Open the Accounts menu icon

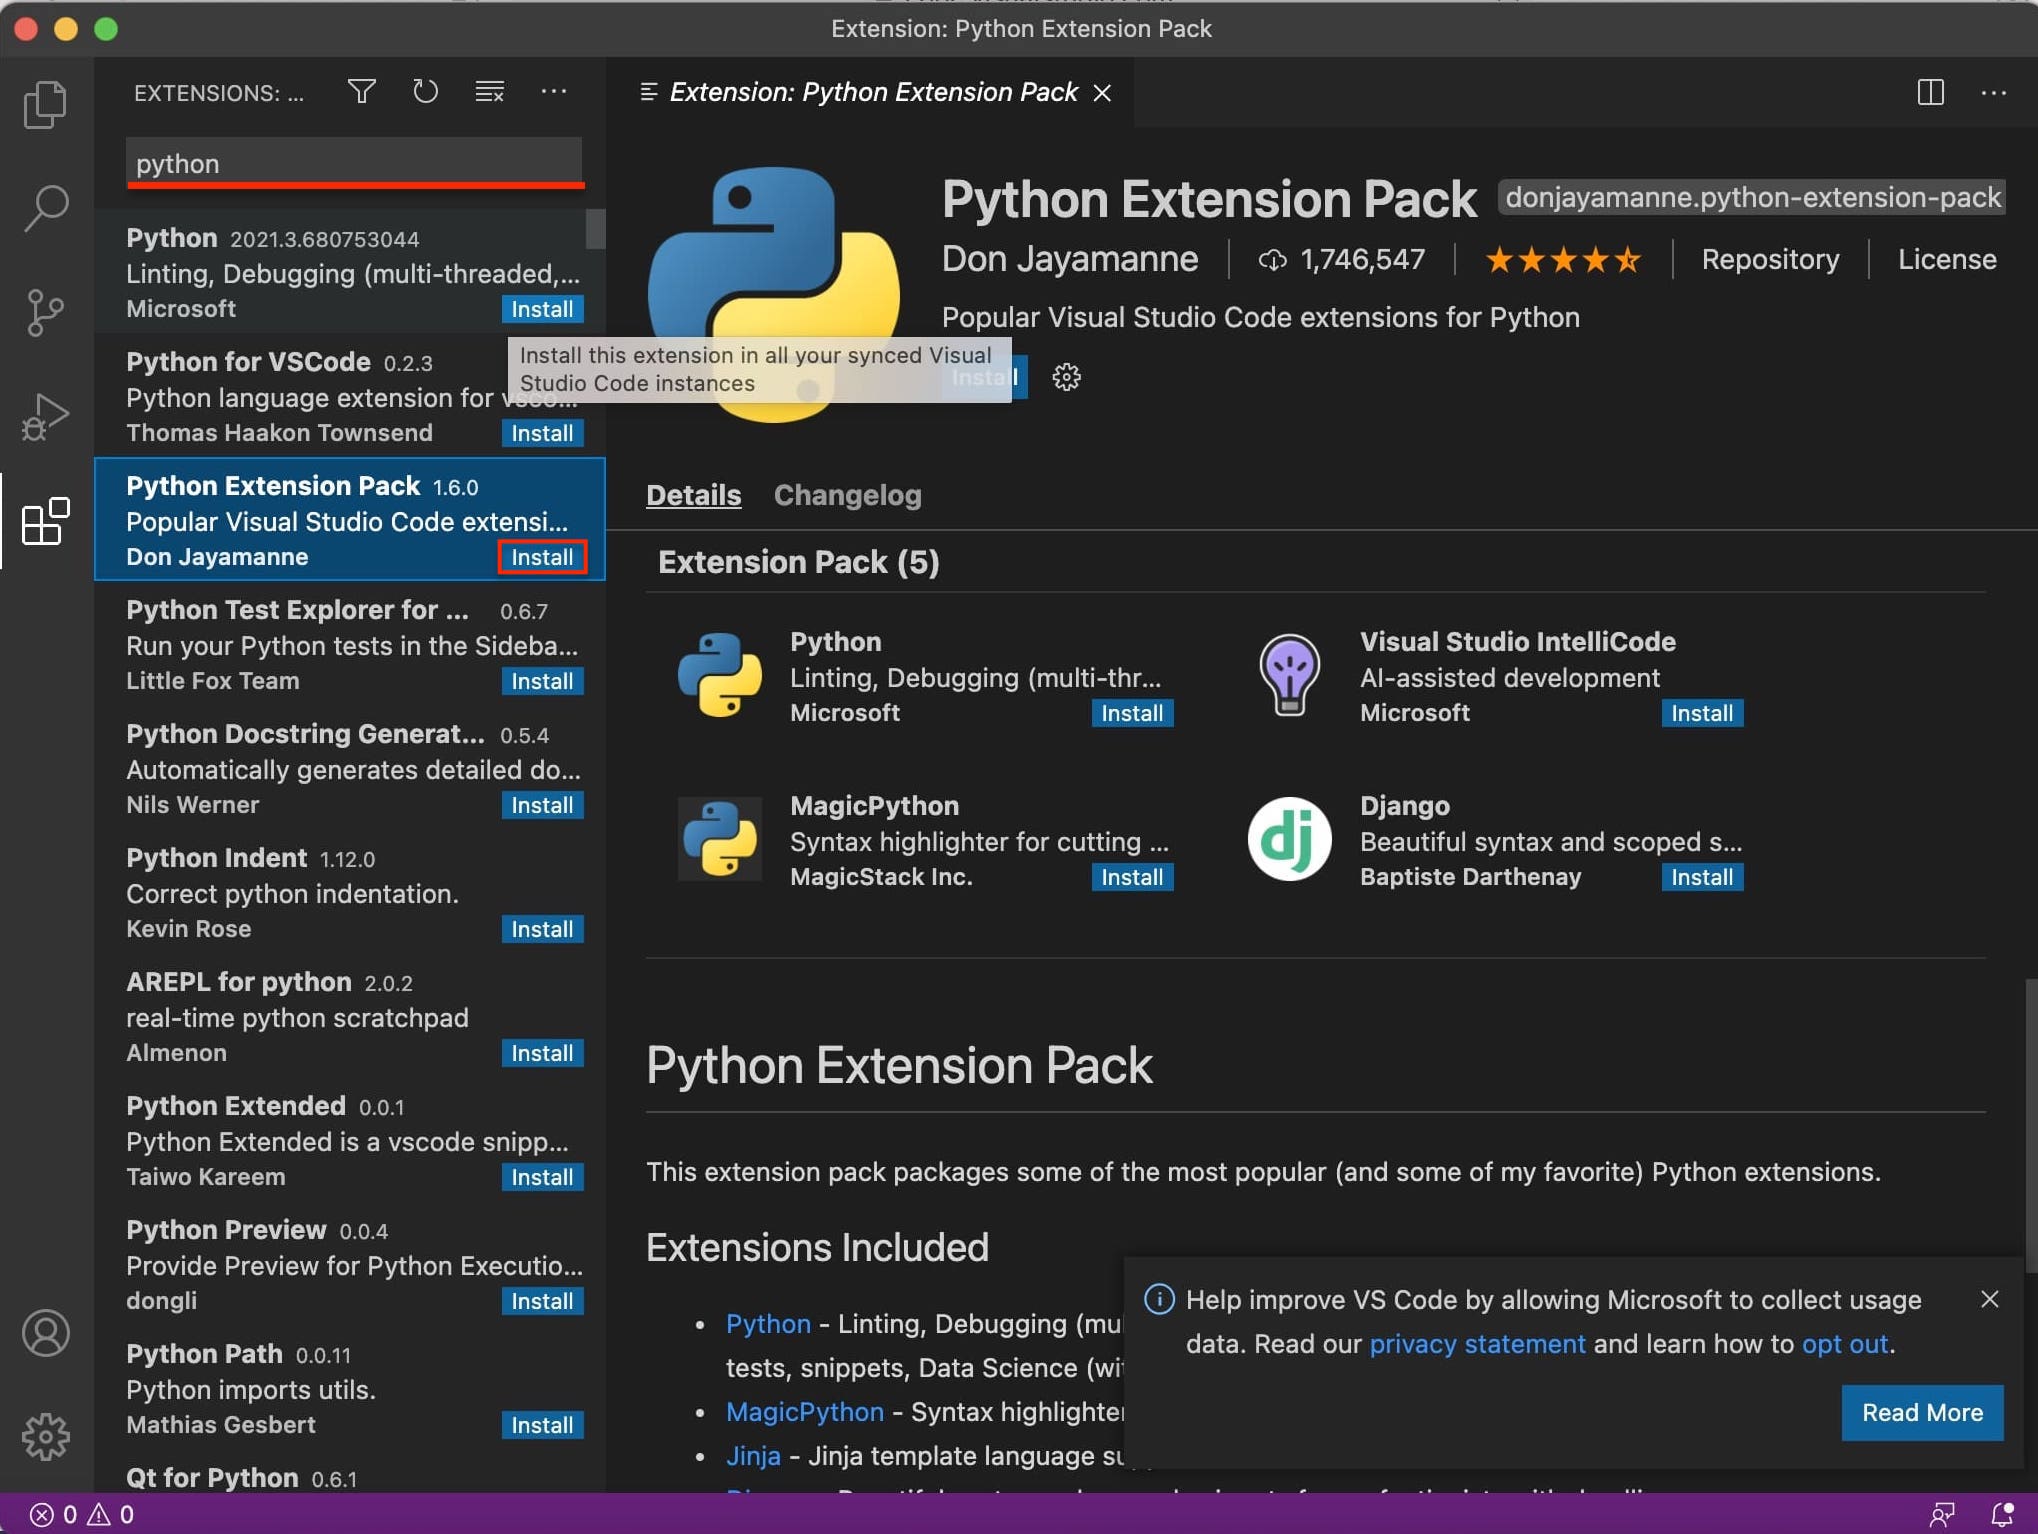tap(46, 1333)
